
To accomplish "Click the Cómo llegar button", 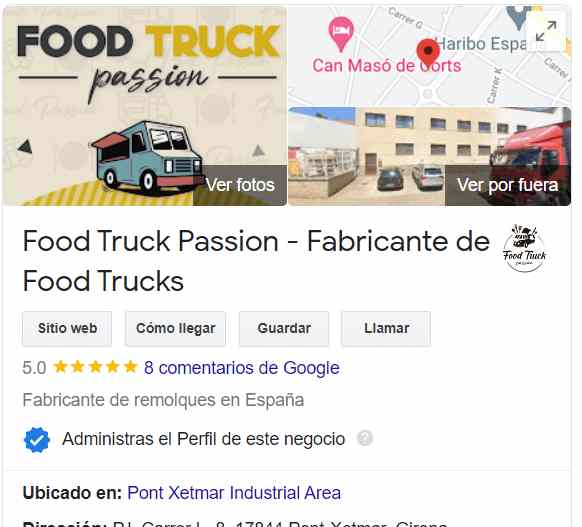I will coord(176,328).
